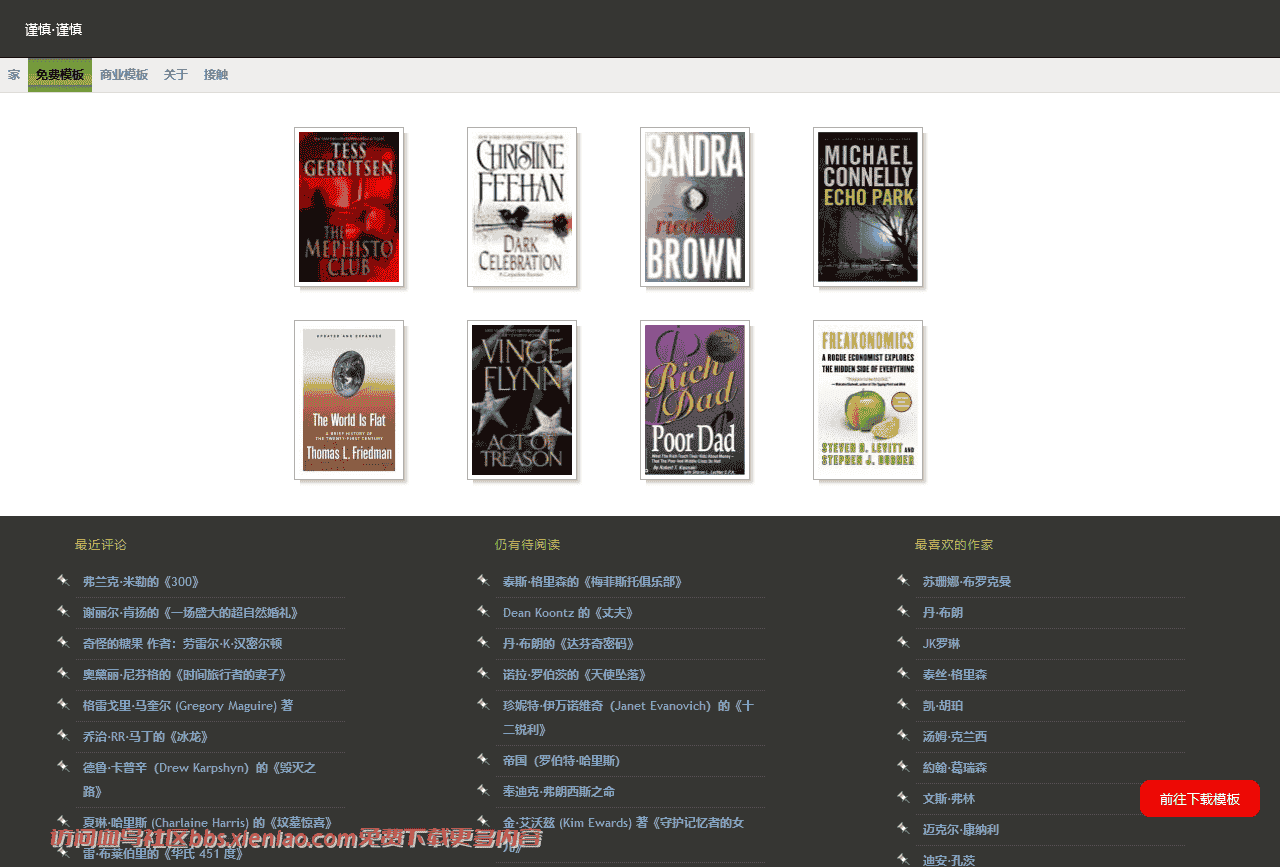The width and height of the screenshot is (1280, 867).
Task: Open the 接触 navigation item
Action: [216, 75]
